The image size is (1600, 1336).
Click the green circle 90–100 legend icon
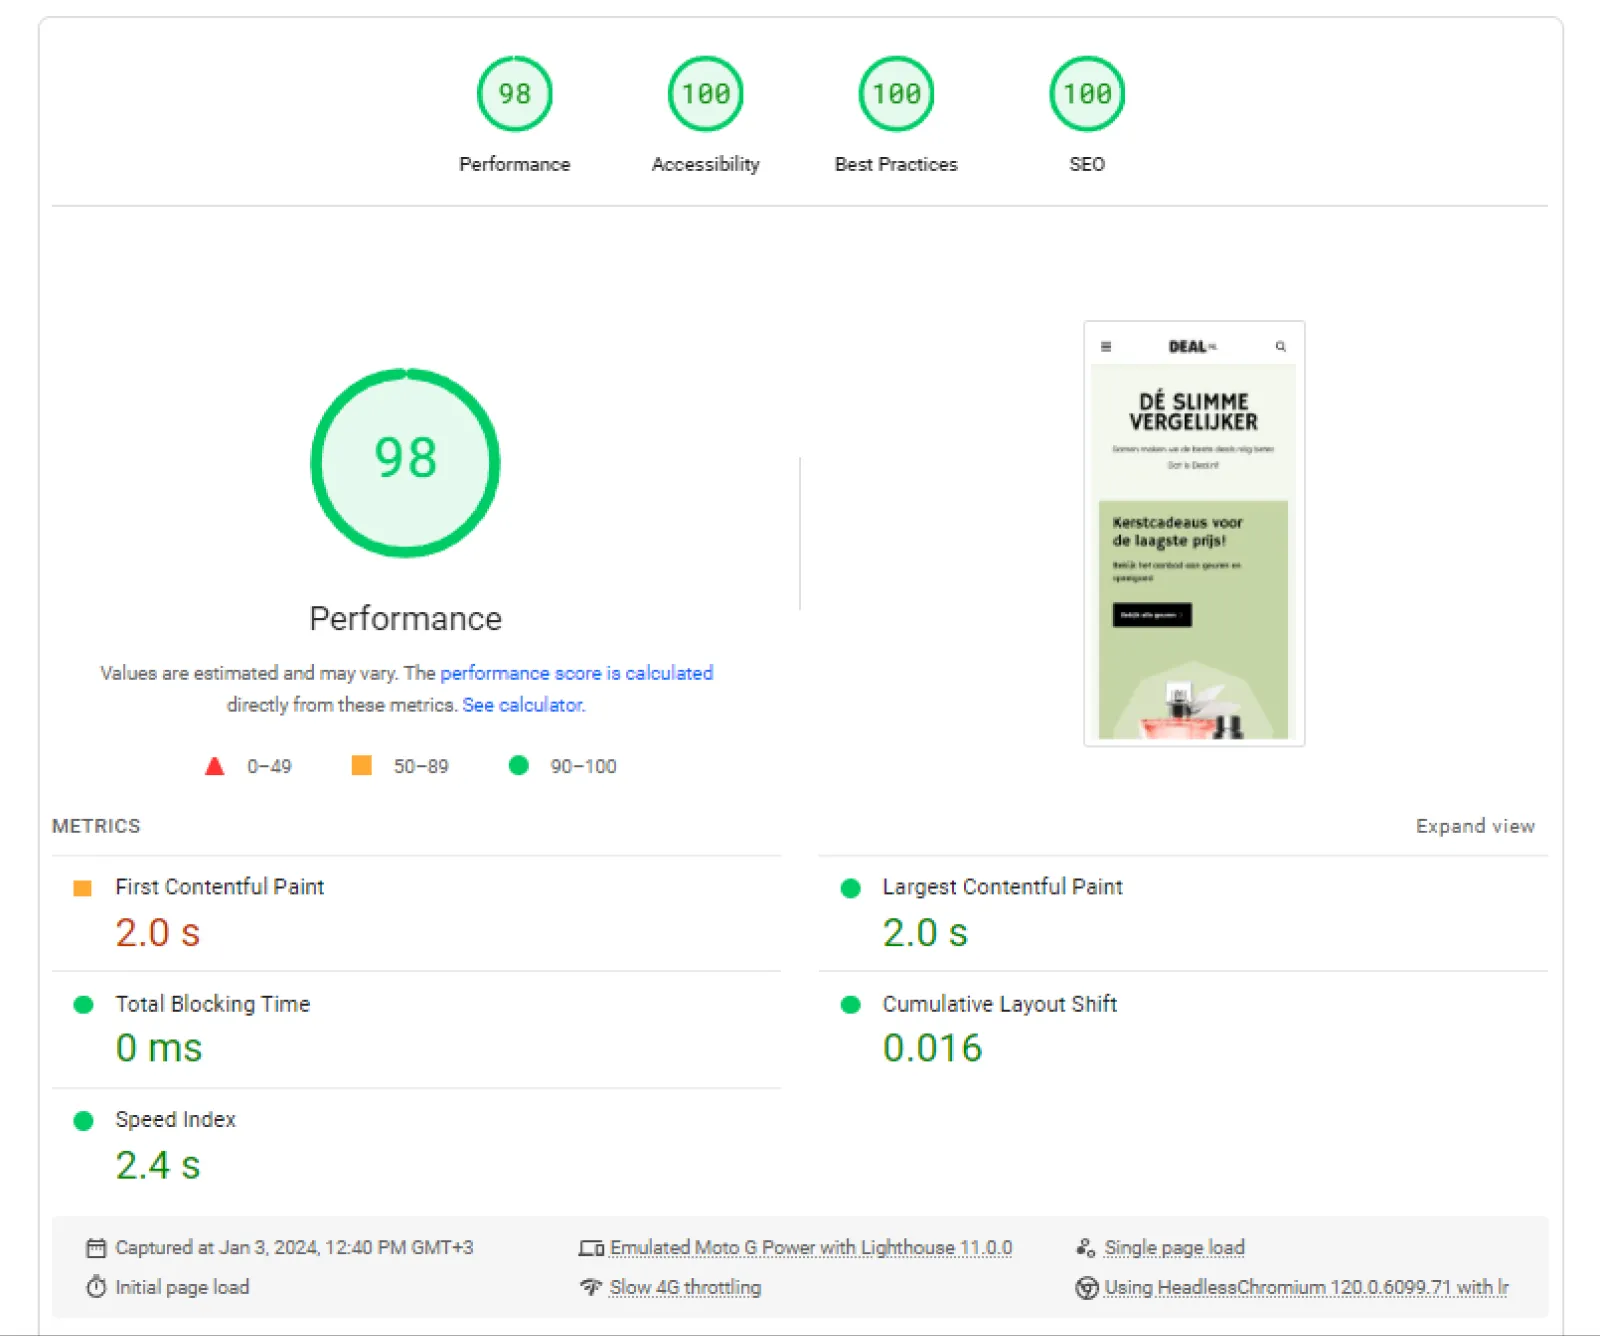point(518,765)
